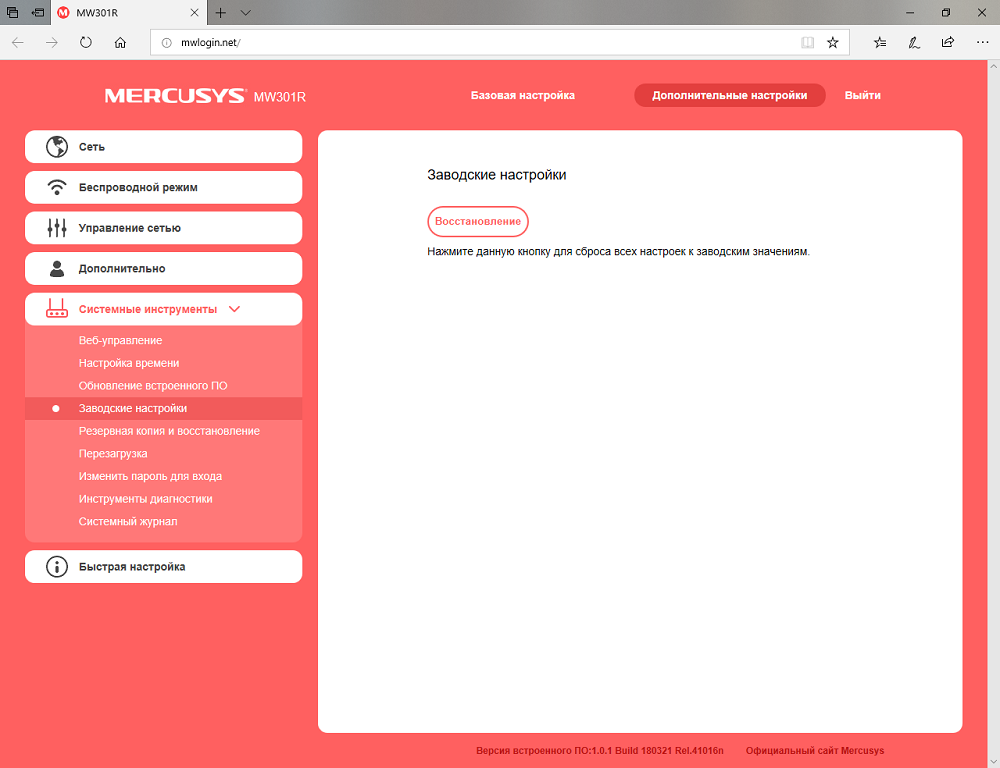Open browser settings and more menu
The width and height of the screenshot is (1000, 768).
point(982,43)
